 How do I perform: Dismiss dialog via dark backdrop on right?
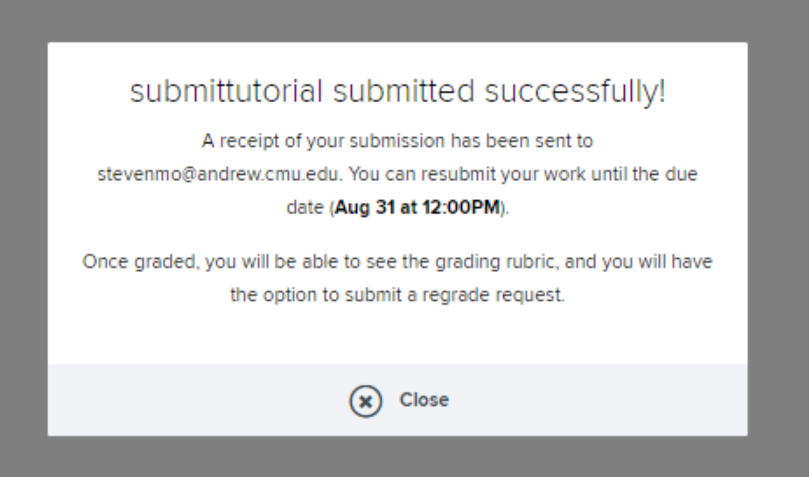[778, 238]
